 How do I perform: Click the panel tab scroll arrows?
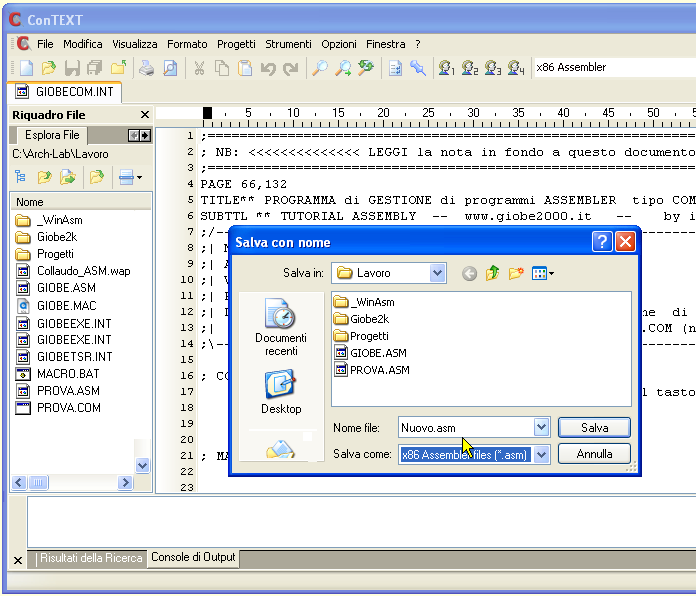click(139, 135)
